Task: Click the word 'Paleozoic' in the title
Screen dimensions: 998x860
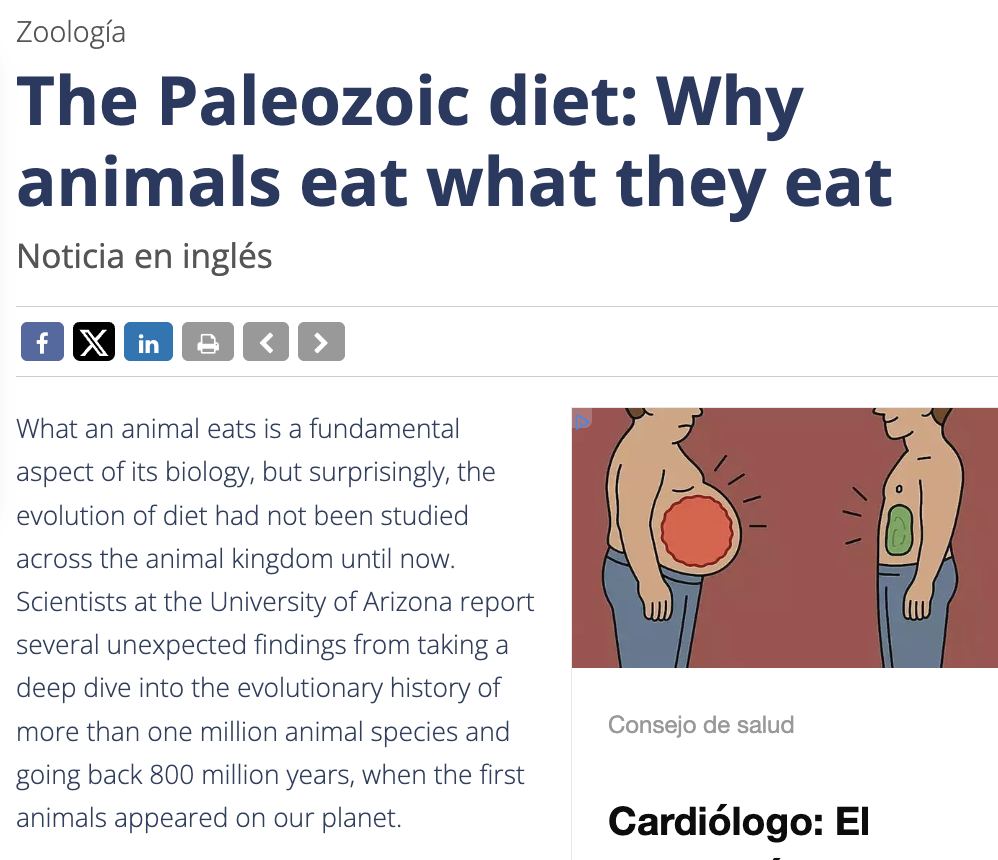Action: pyautogui.click(x=313, y=101)
